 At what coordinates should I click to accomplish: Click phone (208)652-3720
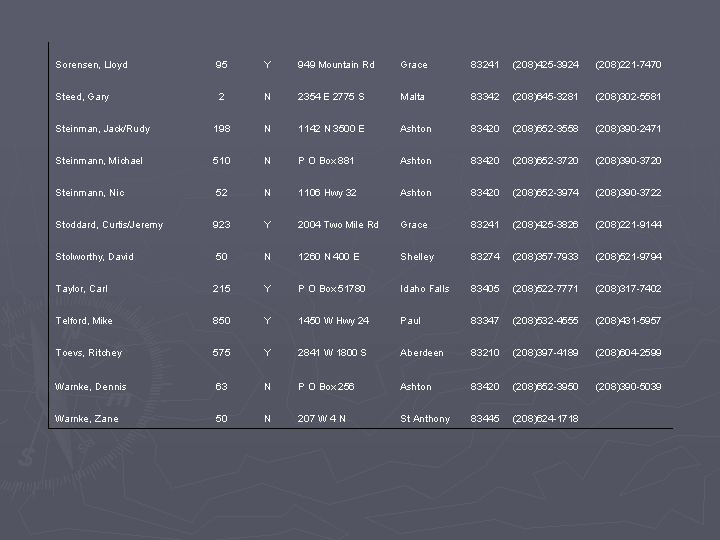(x=545, y=161)
